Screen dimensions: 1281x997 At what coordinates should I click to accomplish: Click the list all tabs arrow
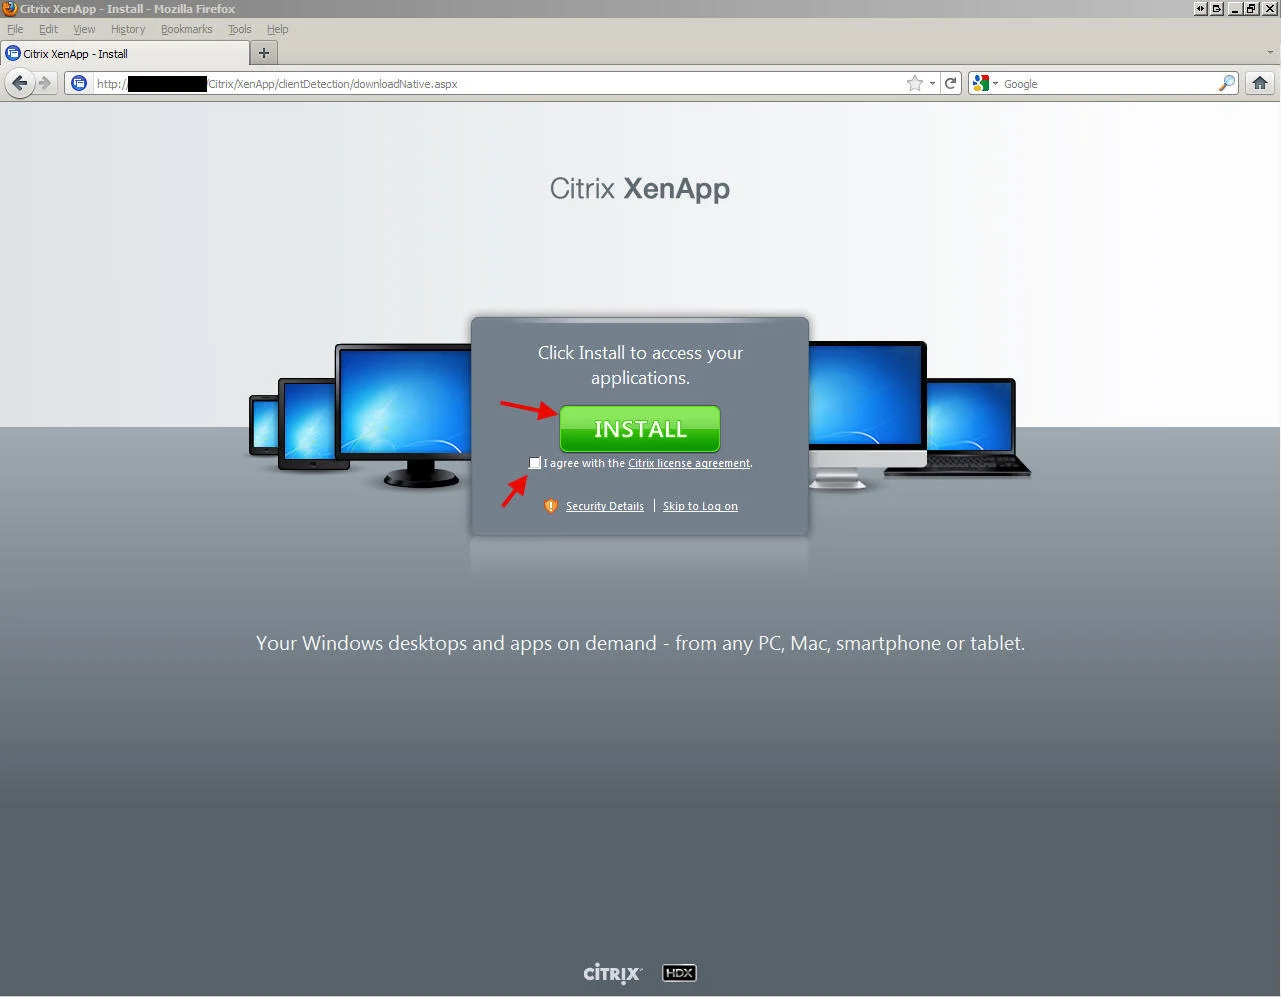[1270, 52]
